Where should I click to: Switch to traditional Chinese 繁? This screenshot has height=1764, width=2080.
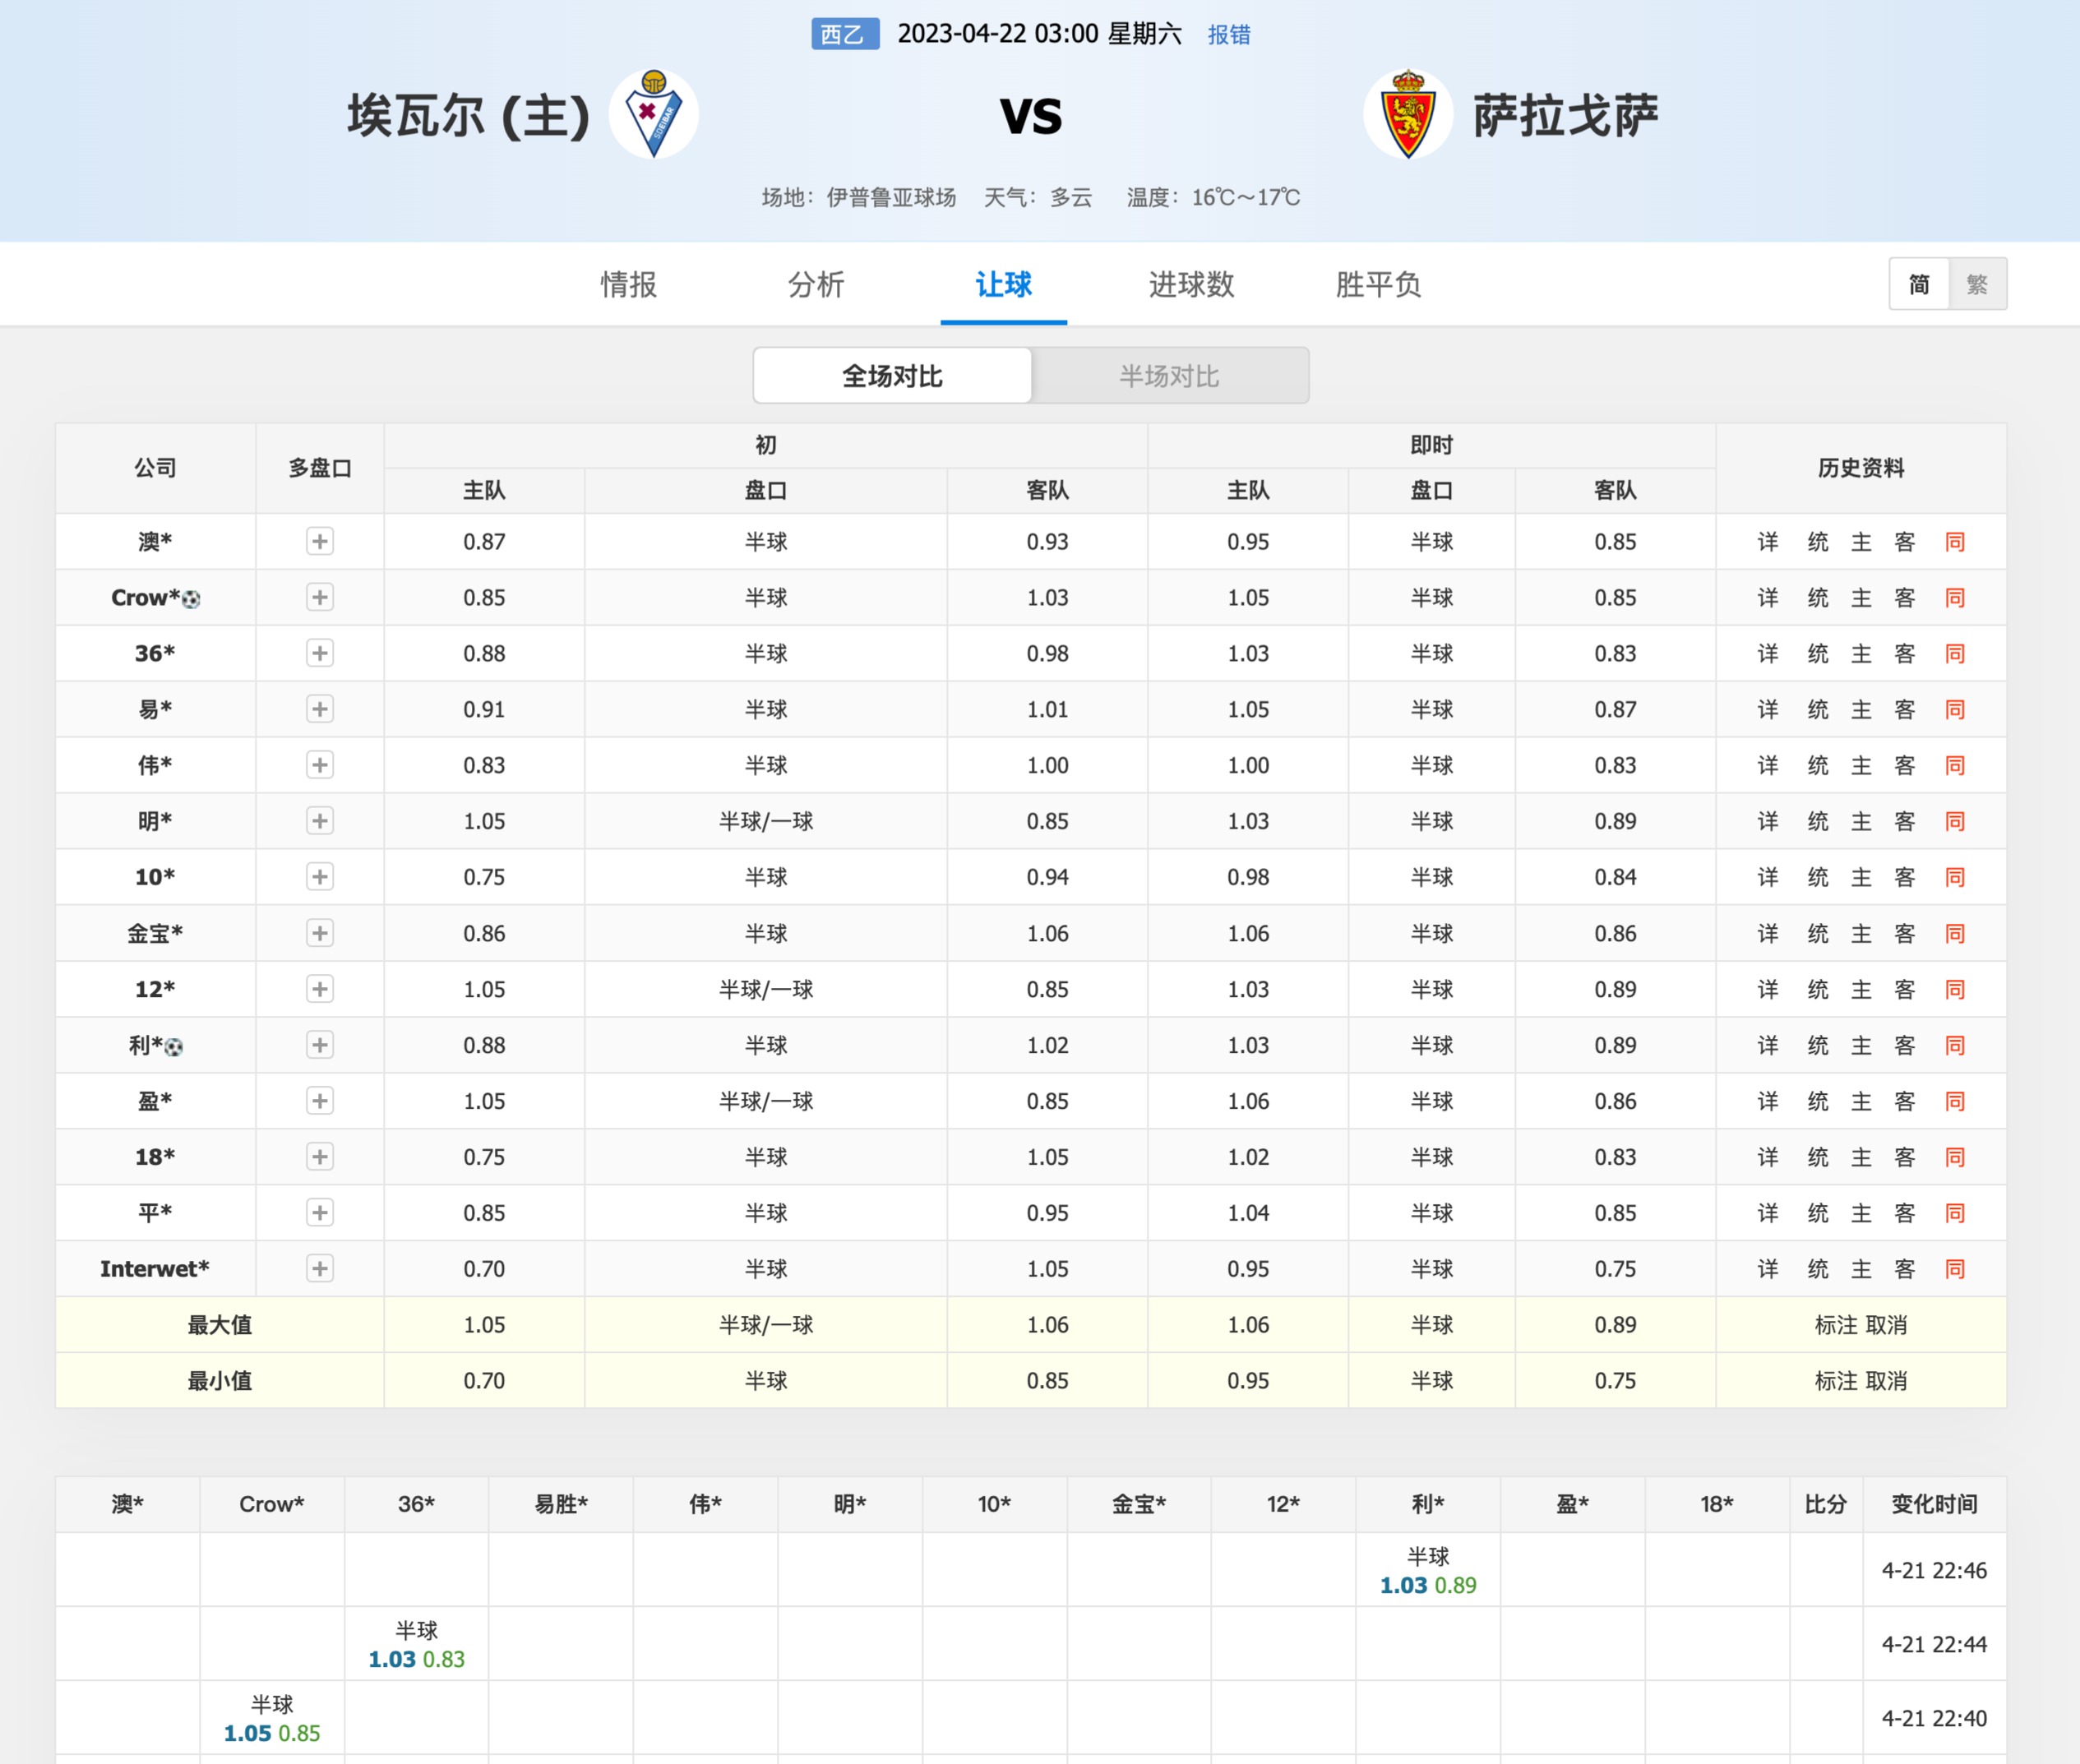pos(1977,285)
